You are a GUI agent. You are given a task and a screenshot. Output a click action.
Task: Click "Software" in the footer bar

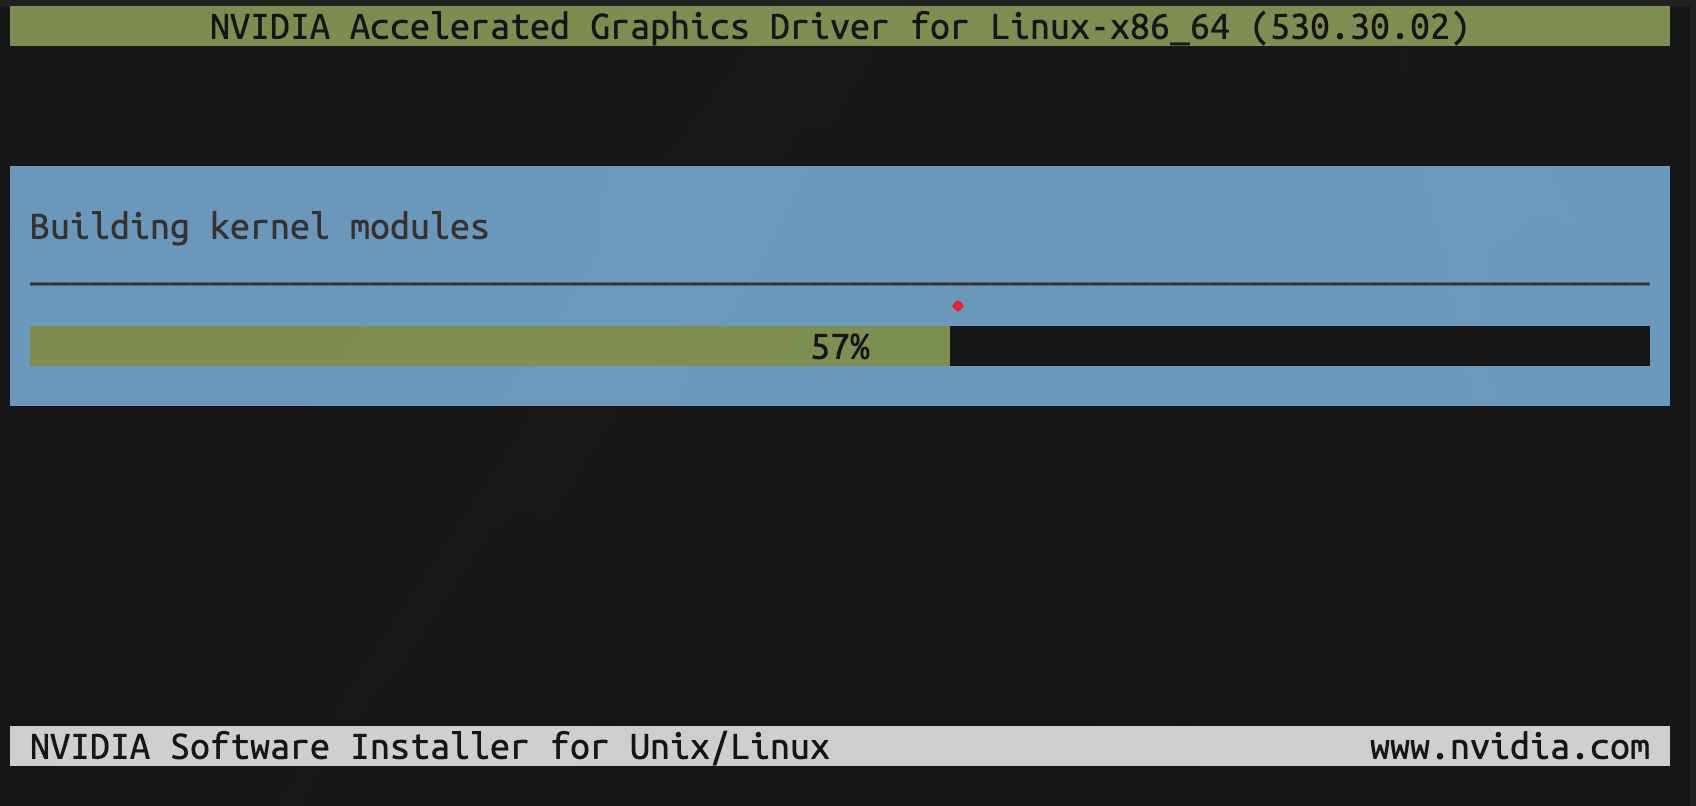[x=249, y=747]
